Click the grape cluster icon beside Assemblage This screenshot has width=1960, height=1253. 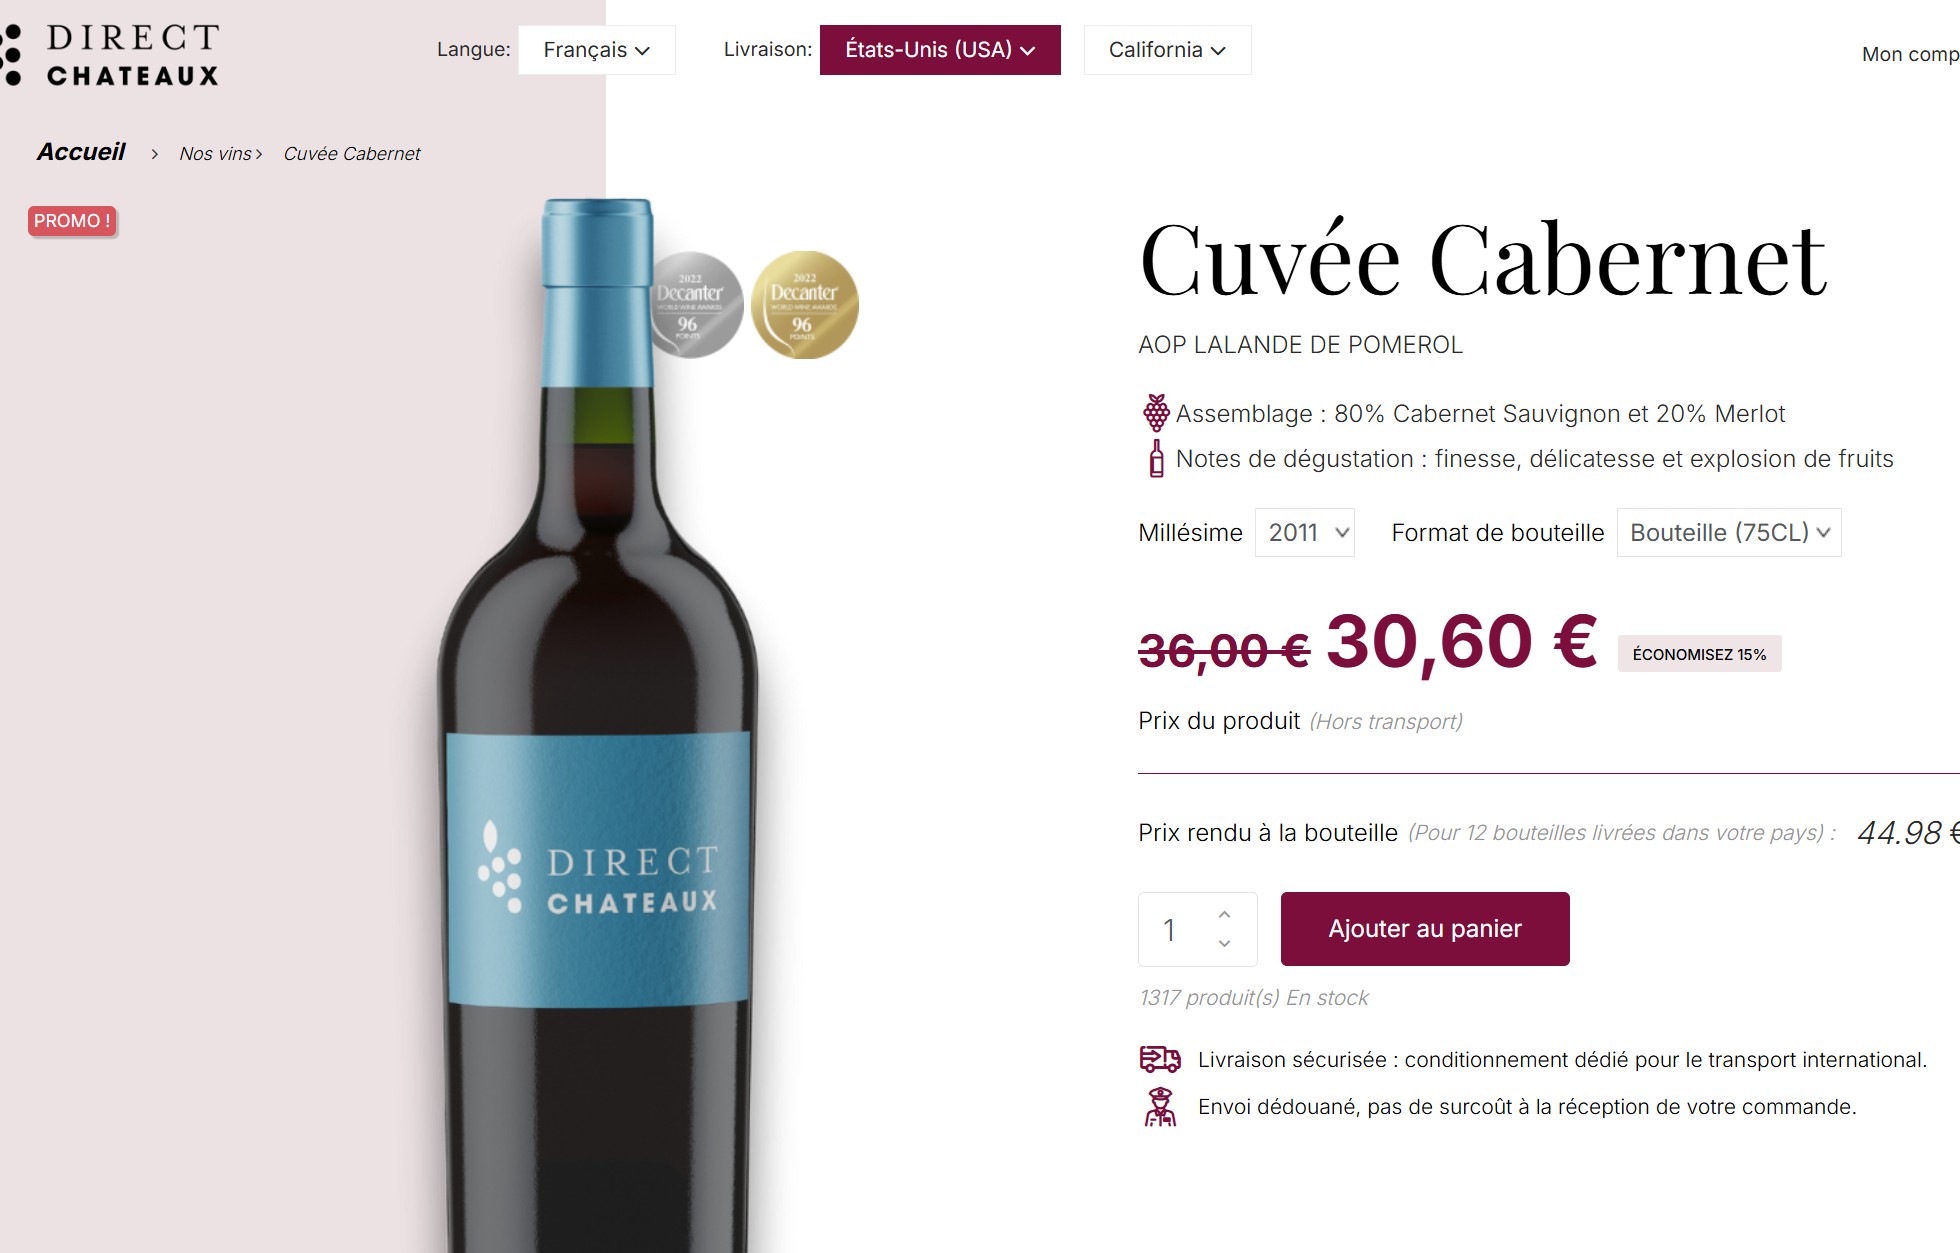(x=1156, y=413)
